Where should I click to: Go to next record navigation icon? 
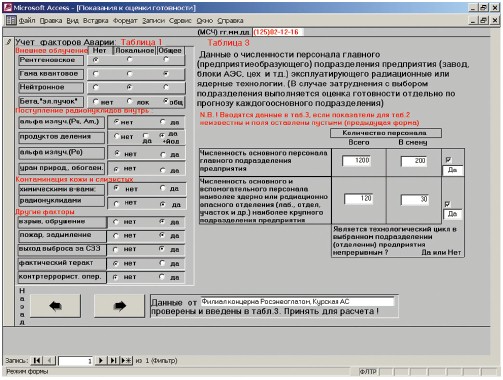[x=101, y=360]
